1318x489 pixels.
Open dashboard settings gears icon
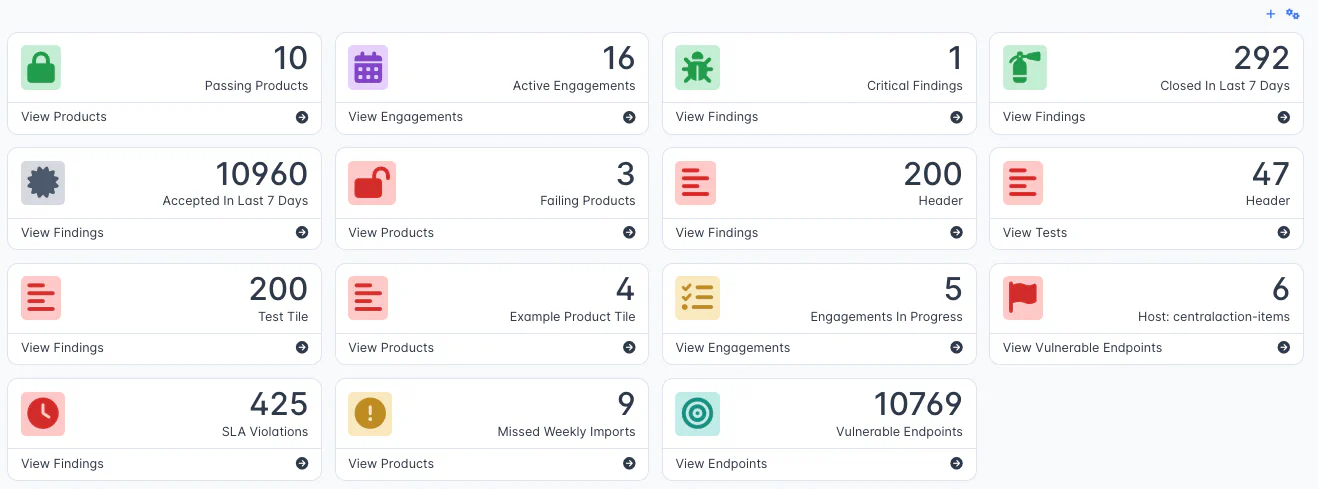(1293, 14)
